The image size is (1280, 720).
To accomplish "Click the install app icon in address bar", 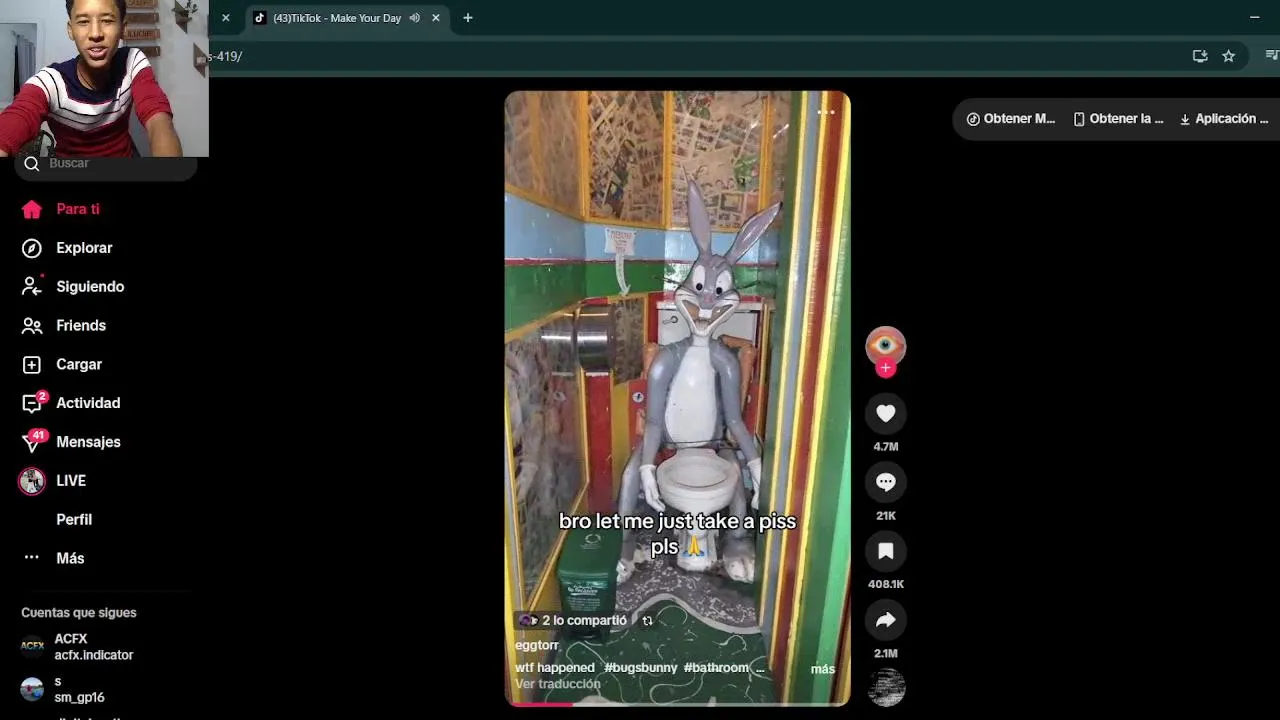I will pos(1200,56).
